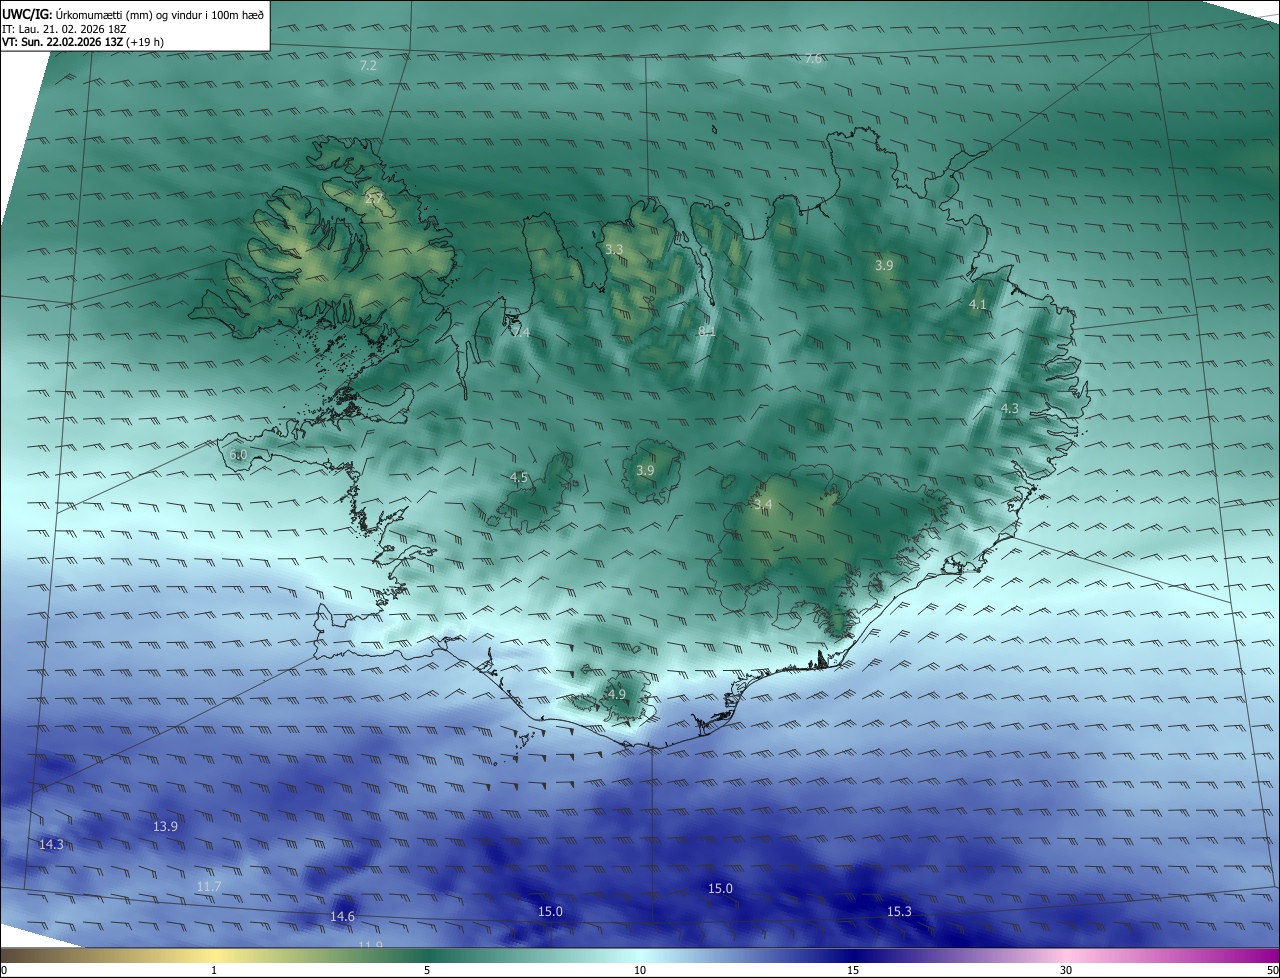The width and height of the screenshot is (1280, 978).
Task: Click the colour scale tick labelled 5
Action: pyautogui.click(x=427, y=970)
